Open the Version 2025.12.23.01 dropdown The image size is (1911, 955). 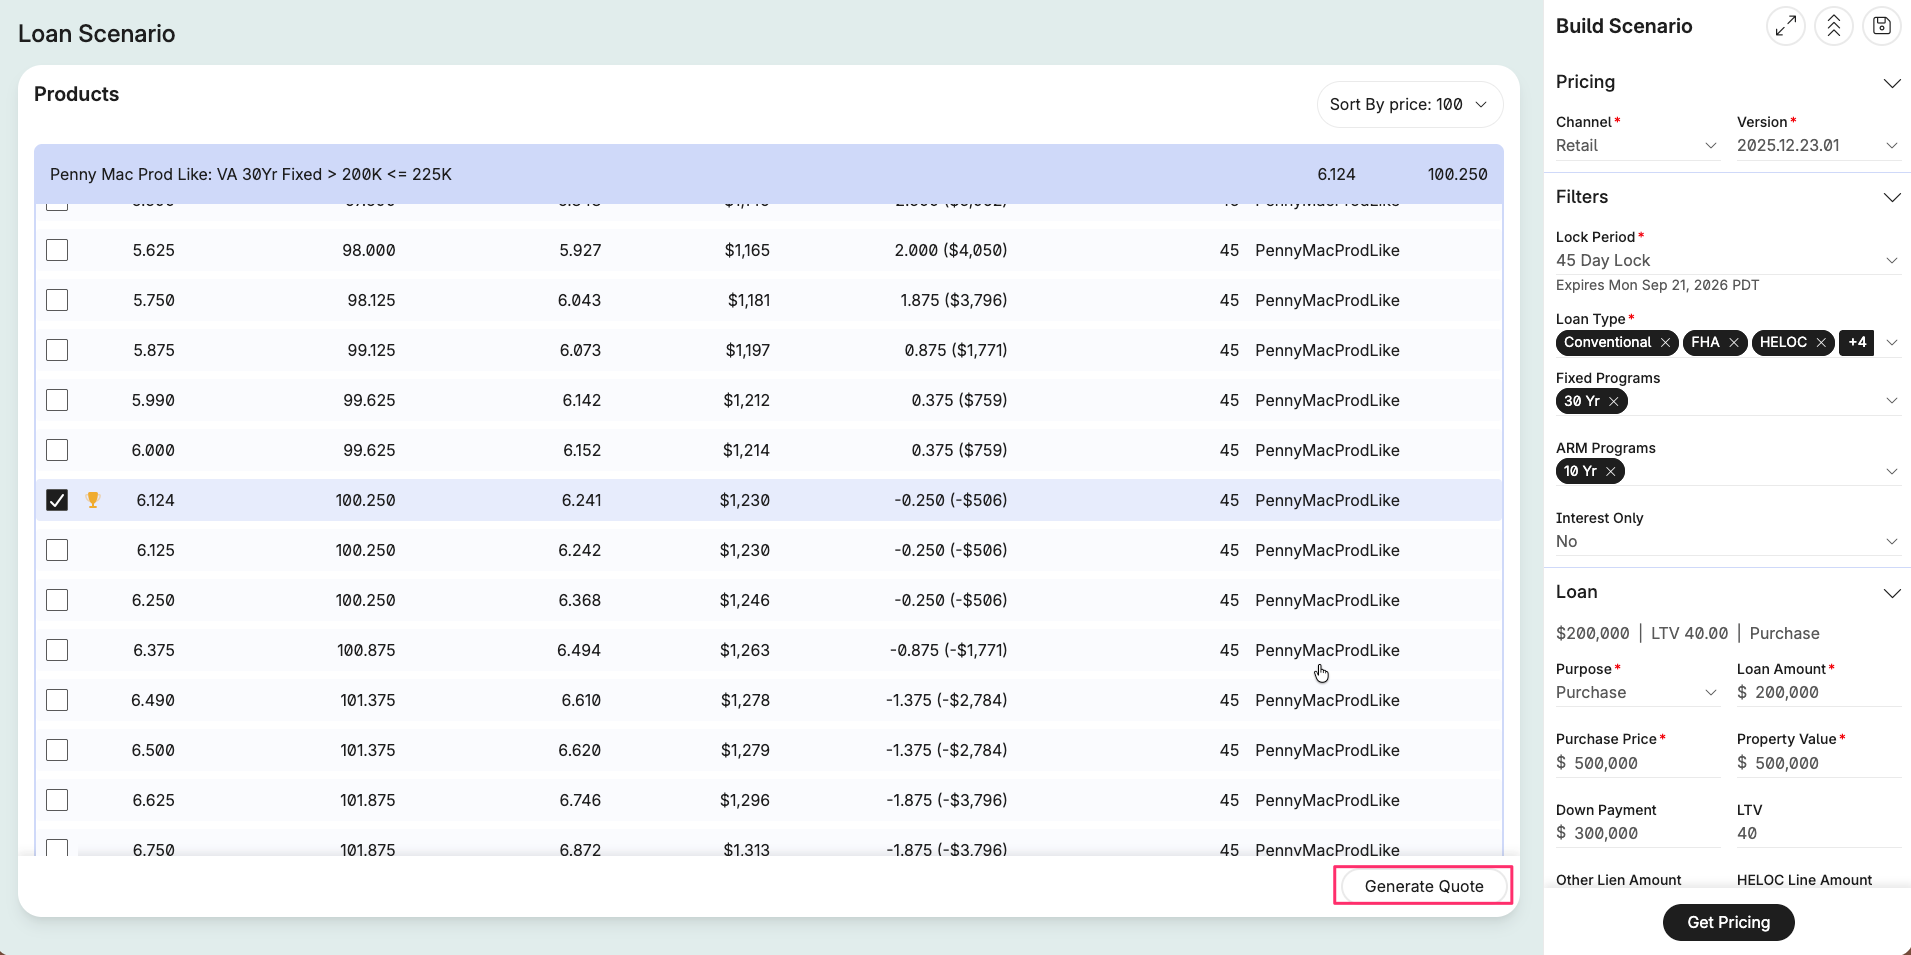1817,145
